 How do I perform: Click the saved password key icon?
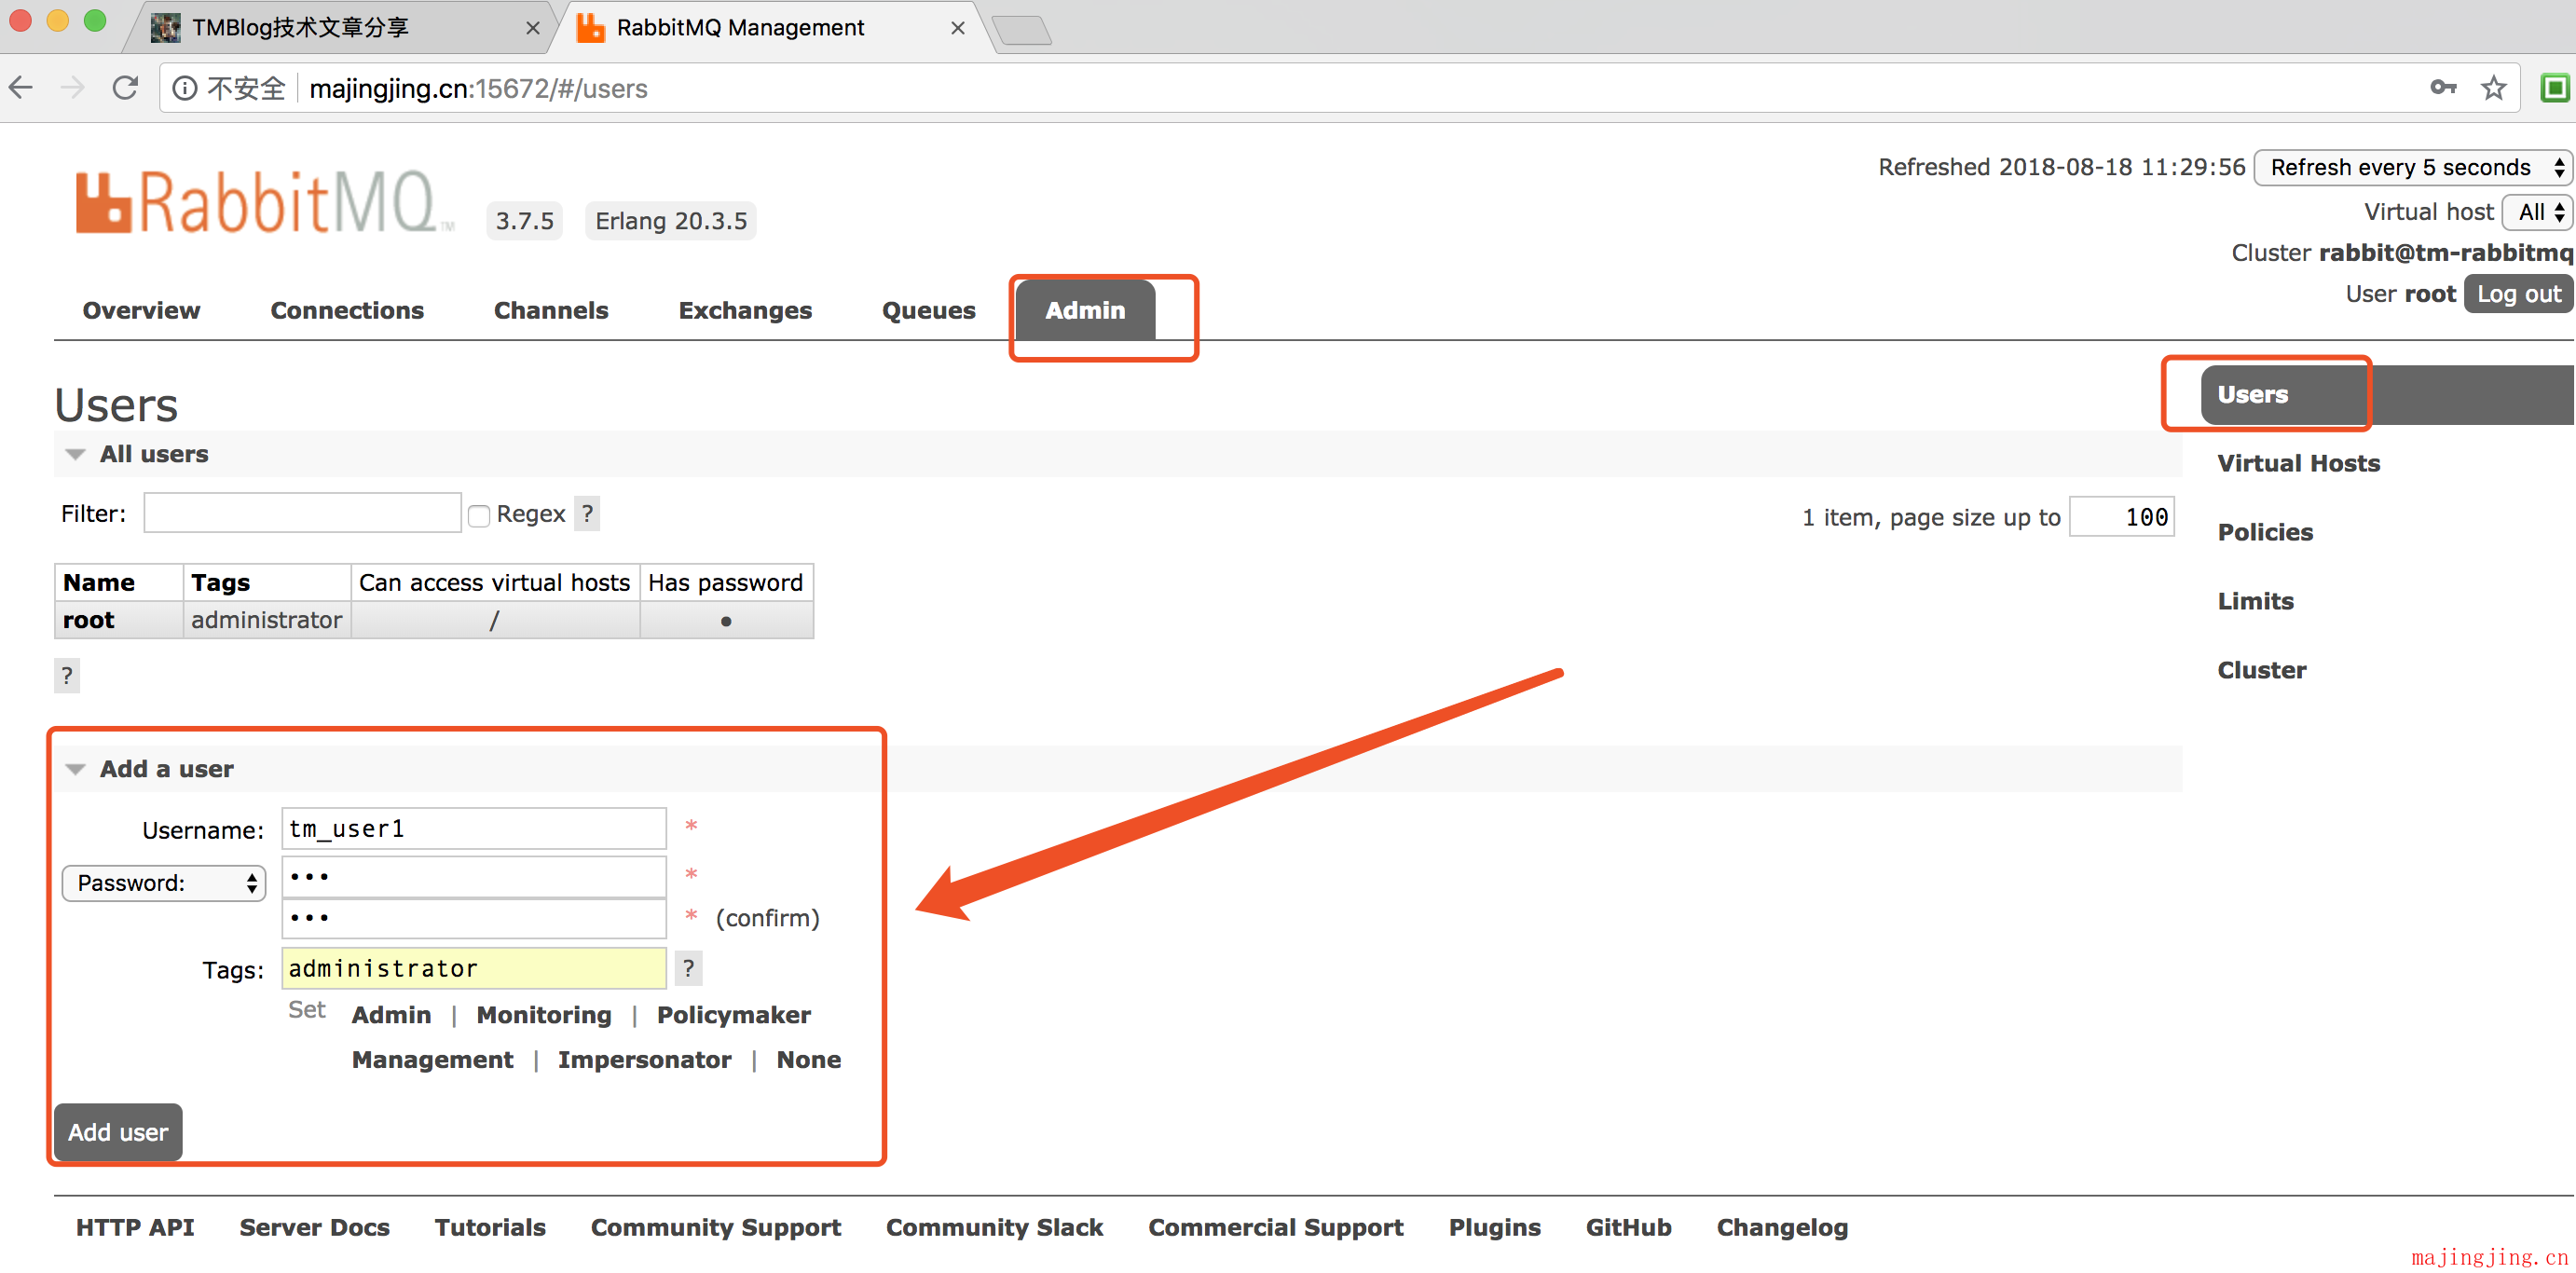(2443, 88)
